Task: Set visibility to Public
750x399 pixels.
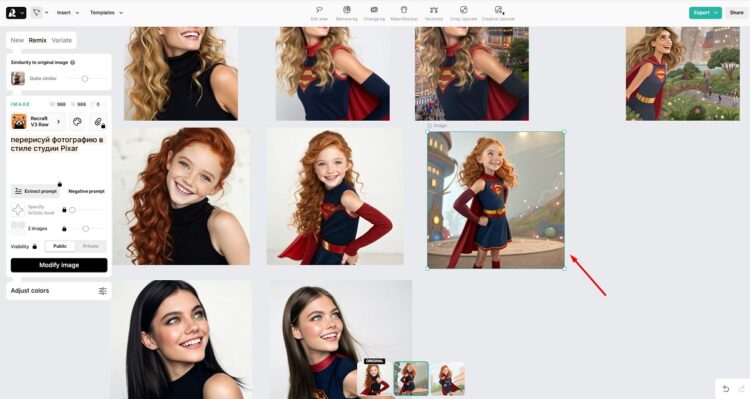Action: point(60,246)
